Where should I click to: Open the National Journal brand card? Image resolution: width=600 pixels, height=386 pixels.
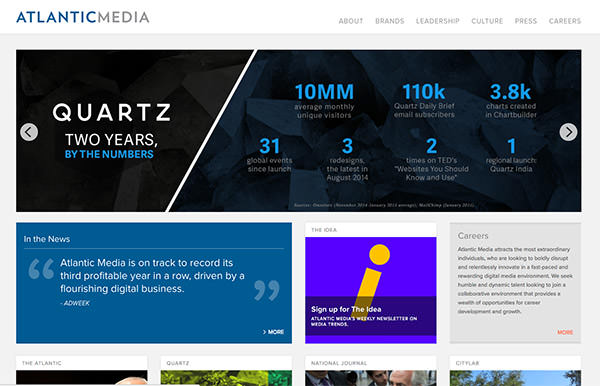pyautogui.click(x=370, y=371)
